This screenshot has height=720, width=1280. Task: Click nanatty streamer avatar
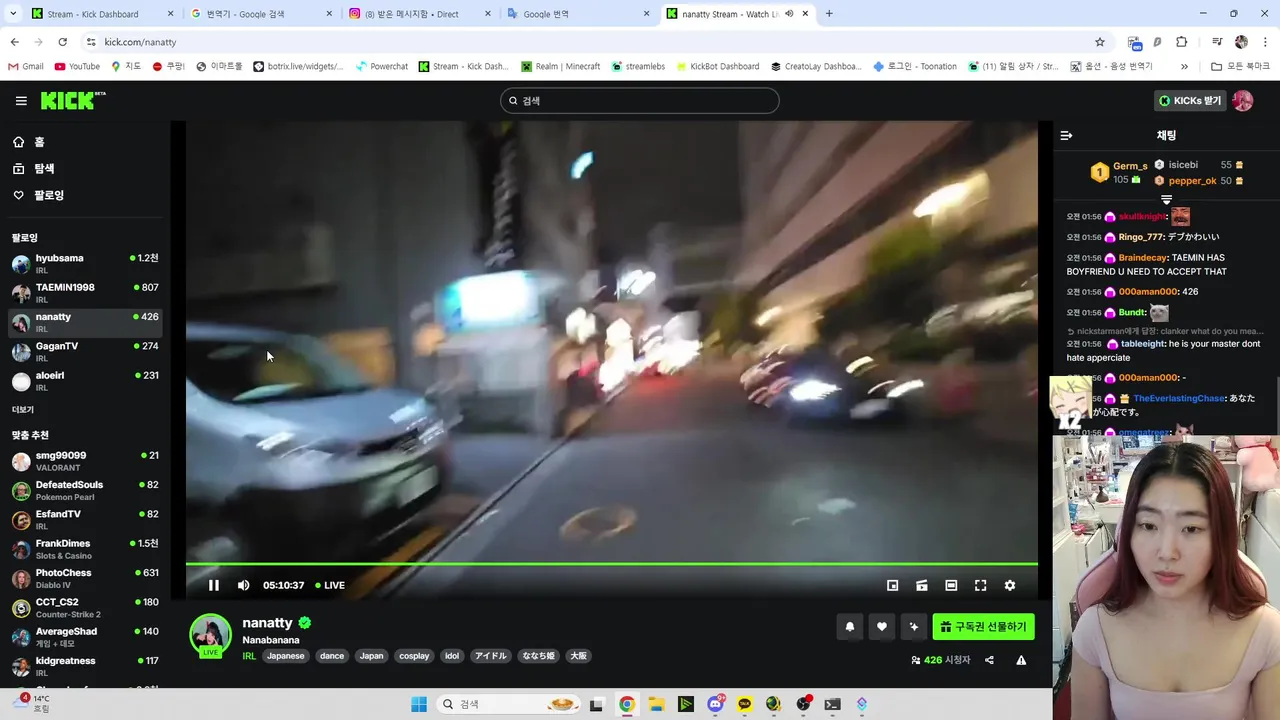click(x=210, y=636)
